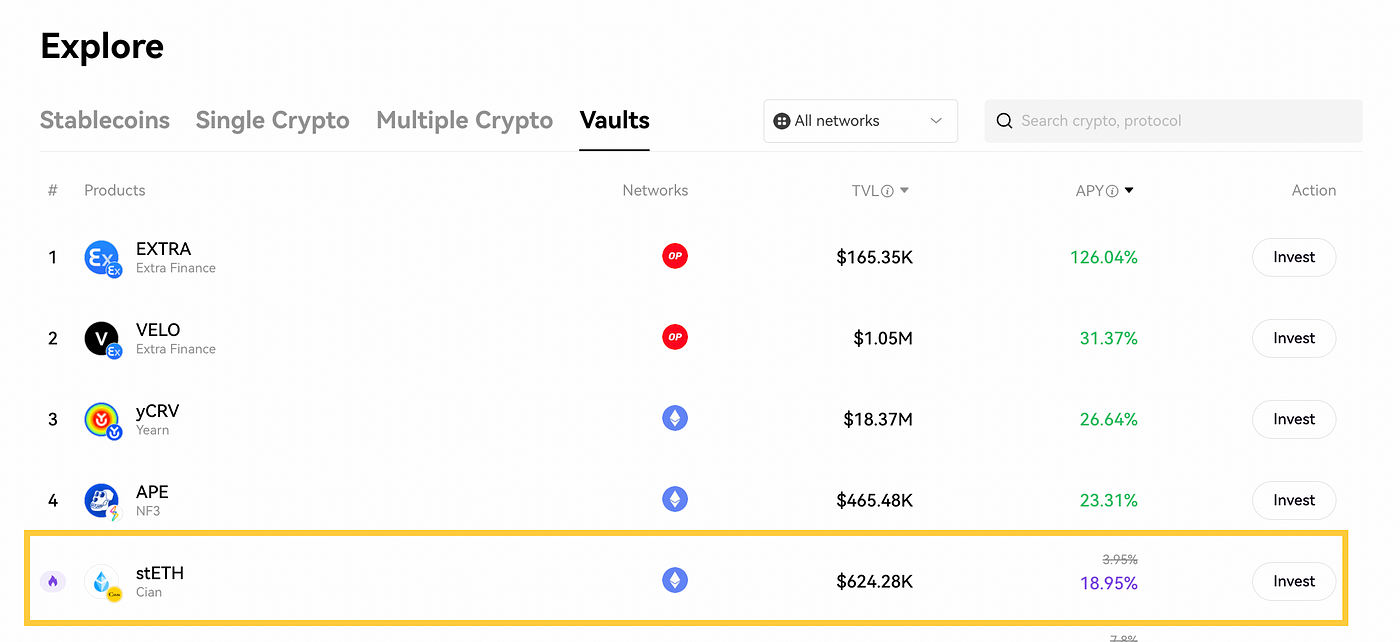Click the VELO token icon
1400x642 pixels.
tap(102, 339)
